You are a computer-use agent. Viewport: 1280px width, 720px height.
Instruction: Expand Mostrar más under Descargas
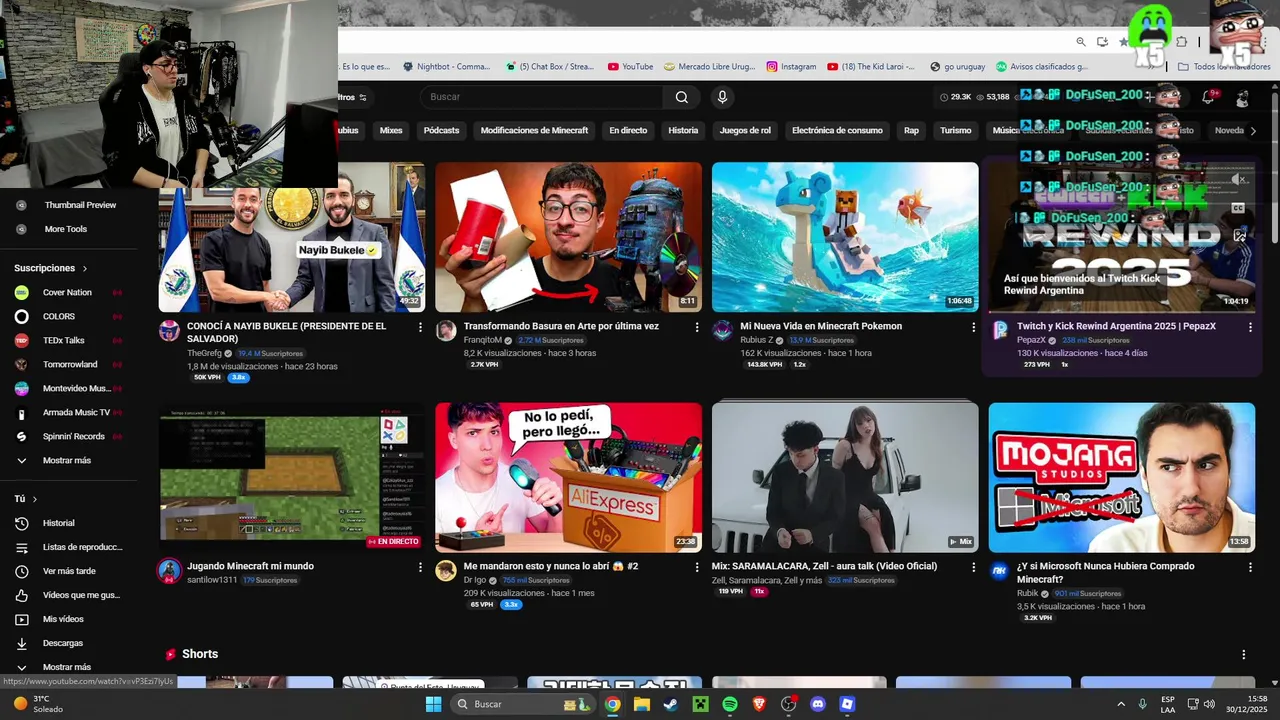pos(68,667)
